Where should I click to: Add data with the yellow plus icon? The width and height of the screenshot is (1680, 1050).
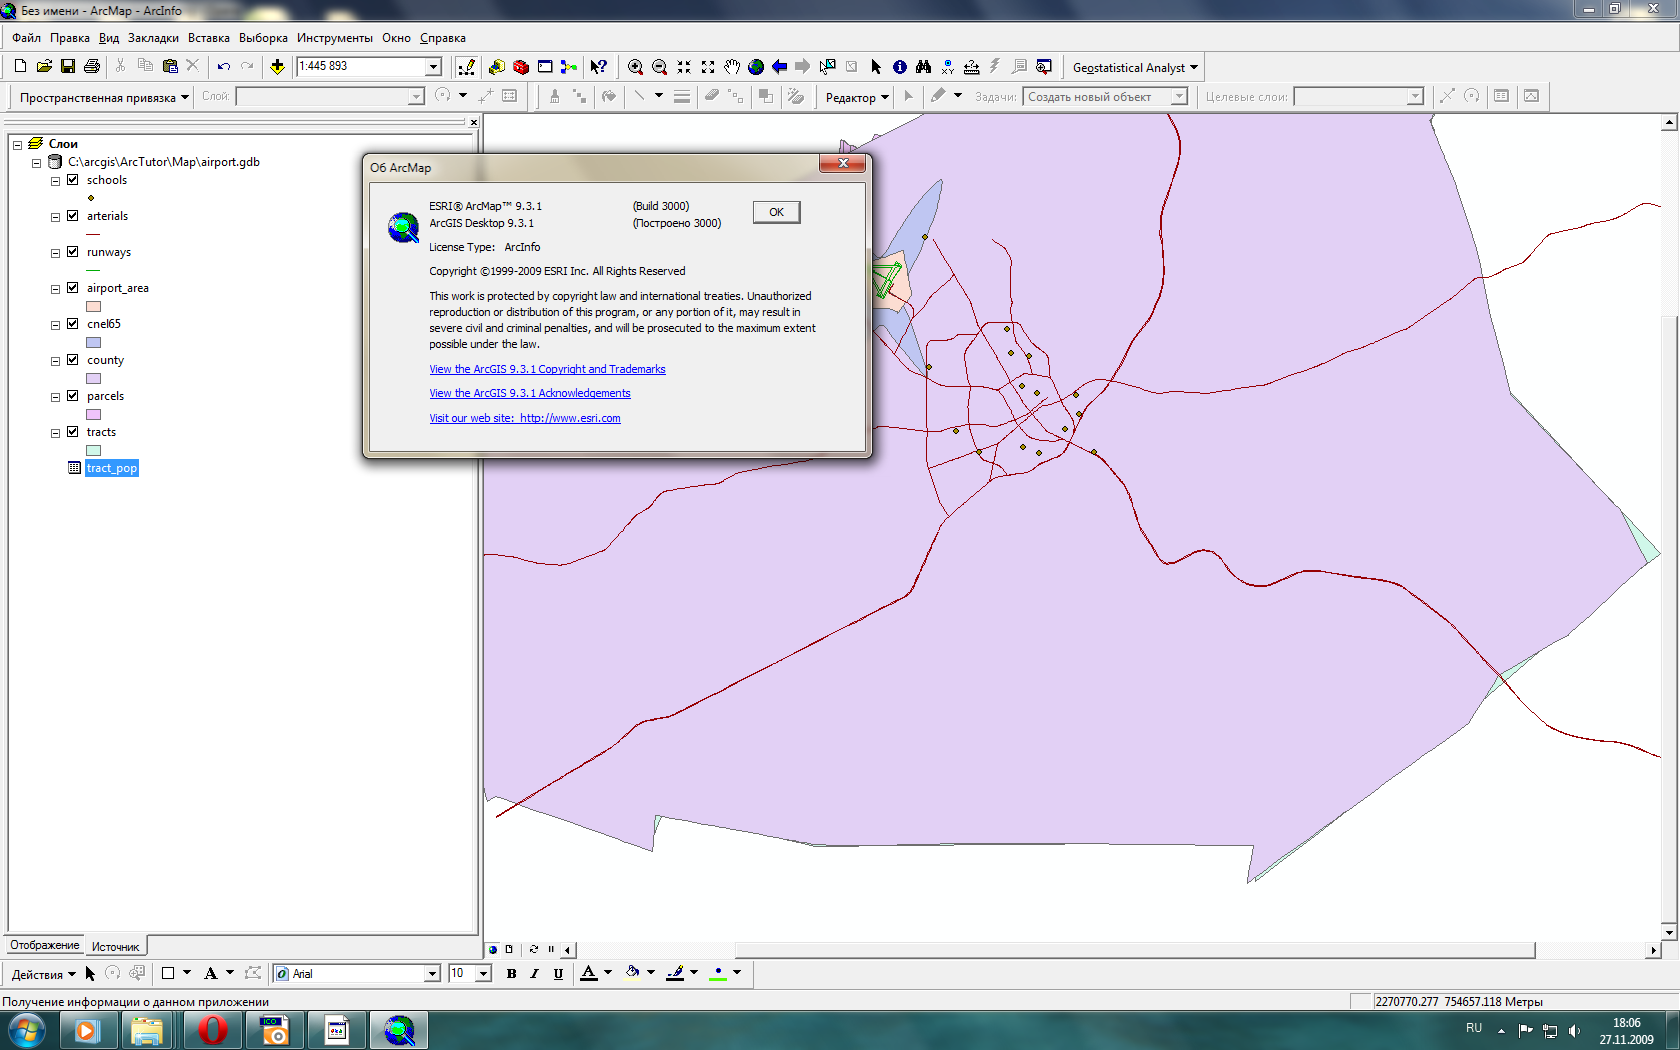coord(277,66)
